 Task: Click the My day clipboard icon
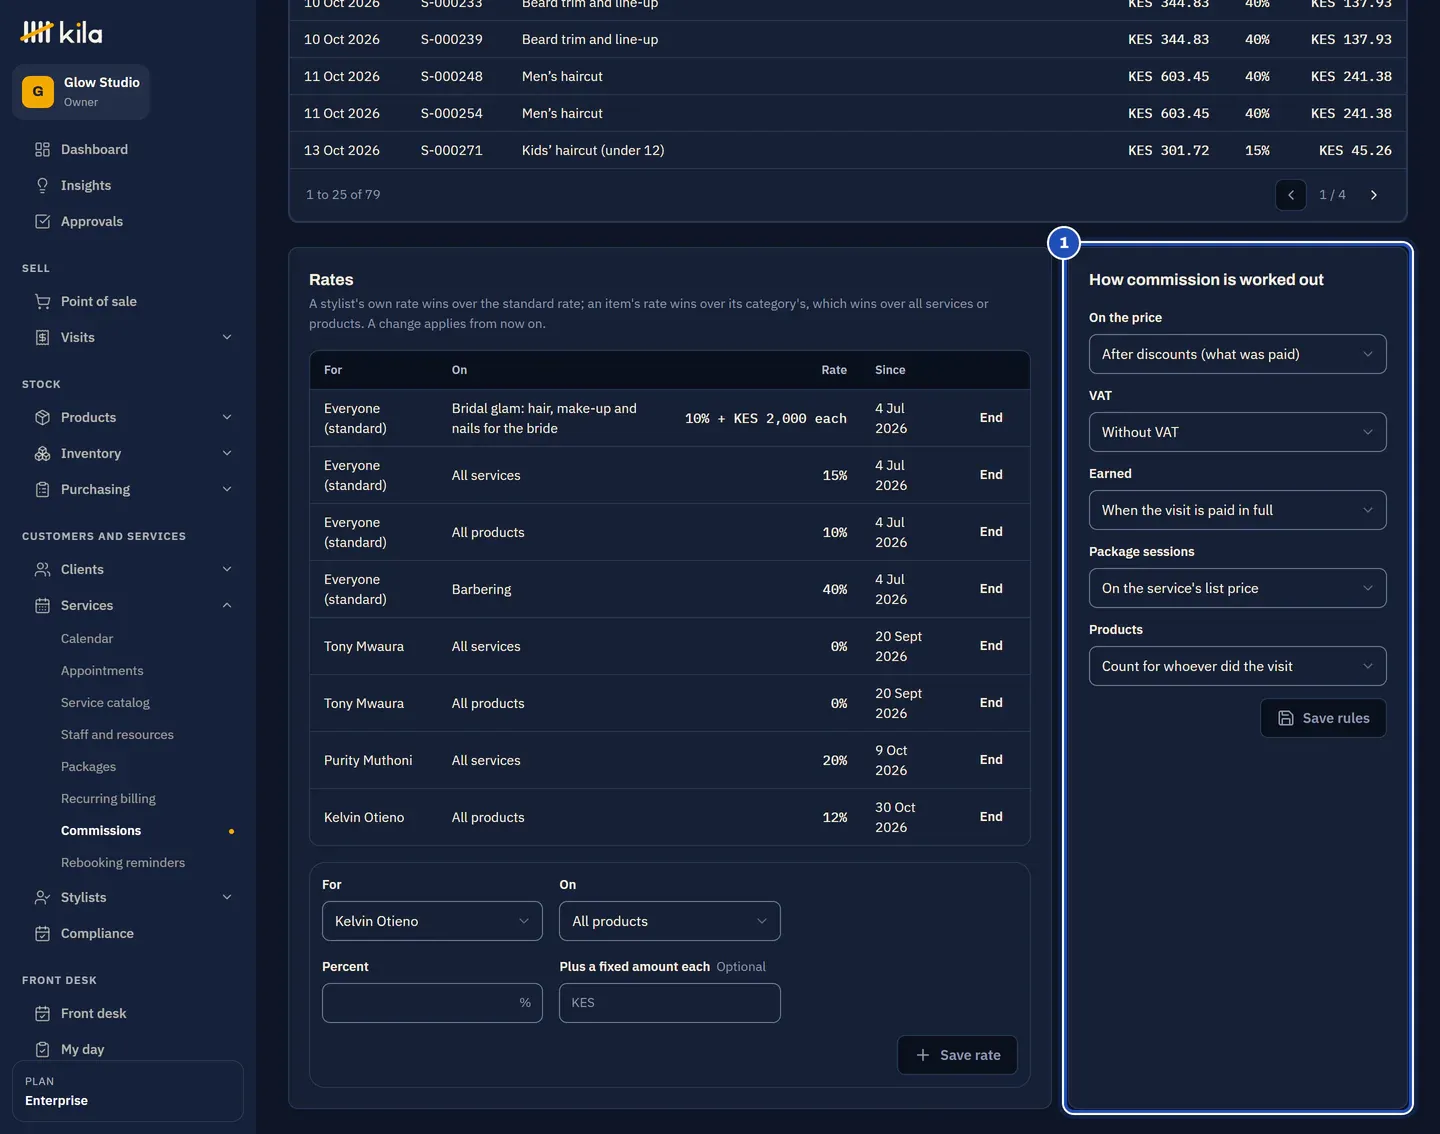(x=42, y=1049)
